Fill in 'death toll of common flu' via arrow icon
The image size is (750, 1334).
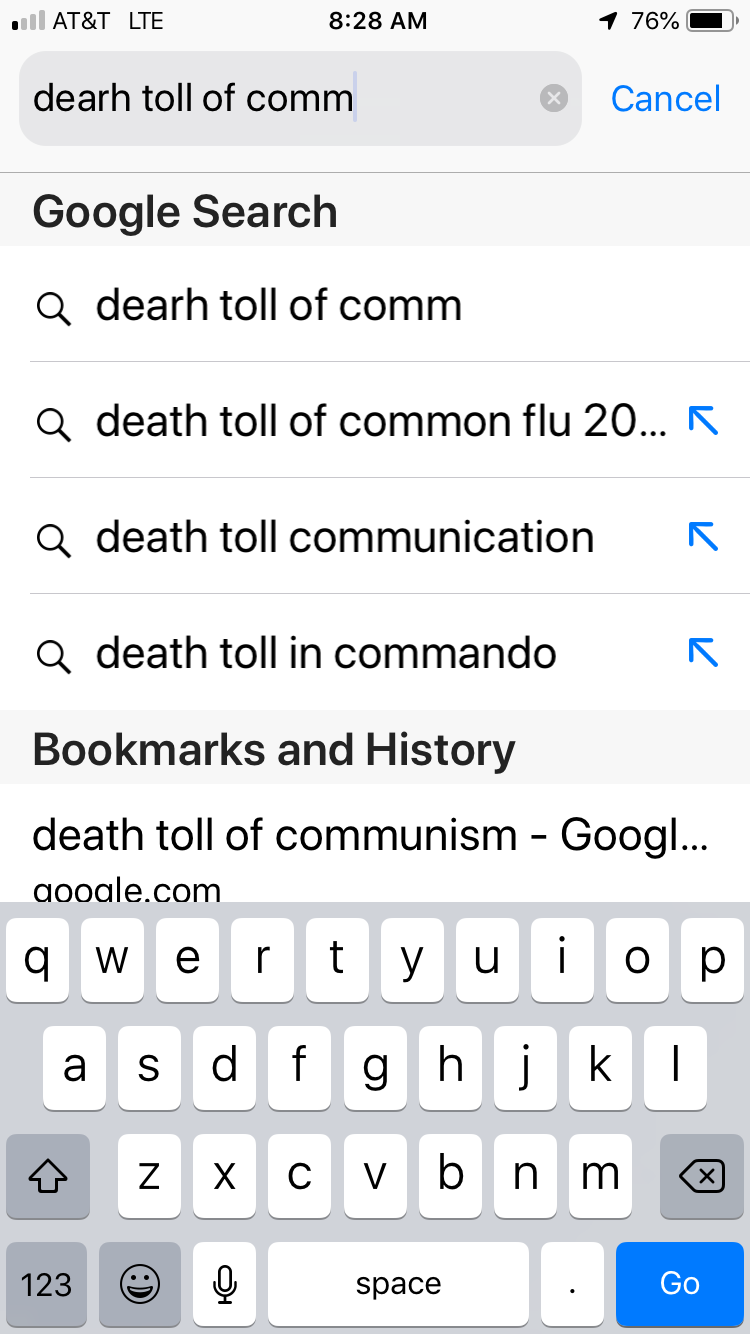coord(704,421)
